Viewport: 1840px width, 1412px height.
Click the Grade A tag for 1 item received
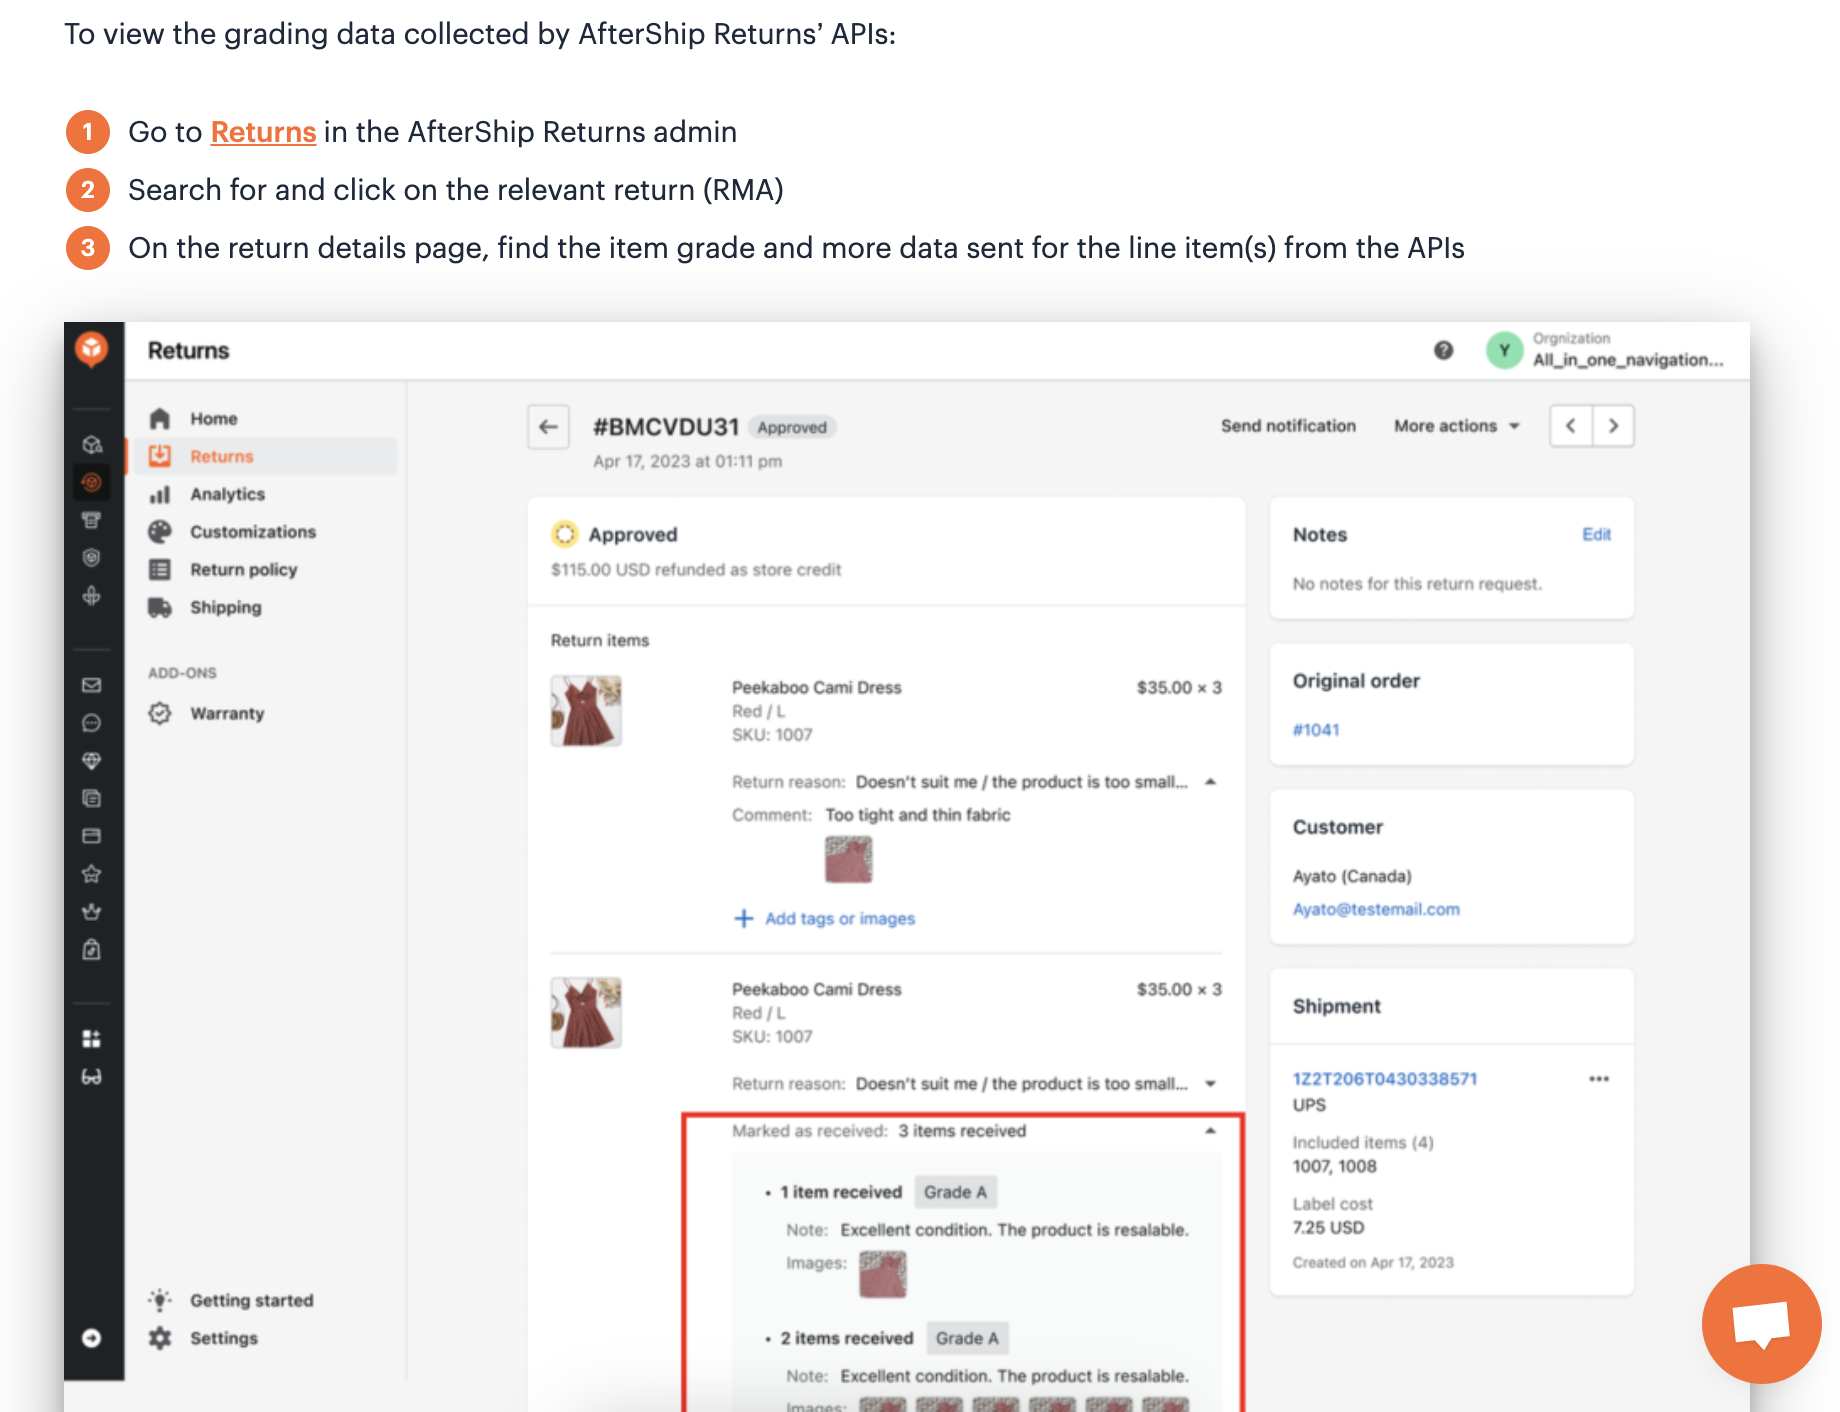(x=955, y=1192)
